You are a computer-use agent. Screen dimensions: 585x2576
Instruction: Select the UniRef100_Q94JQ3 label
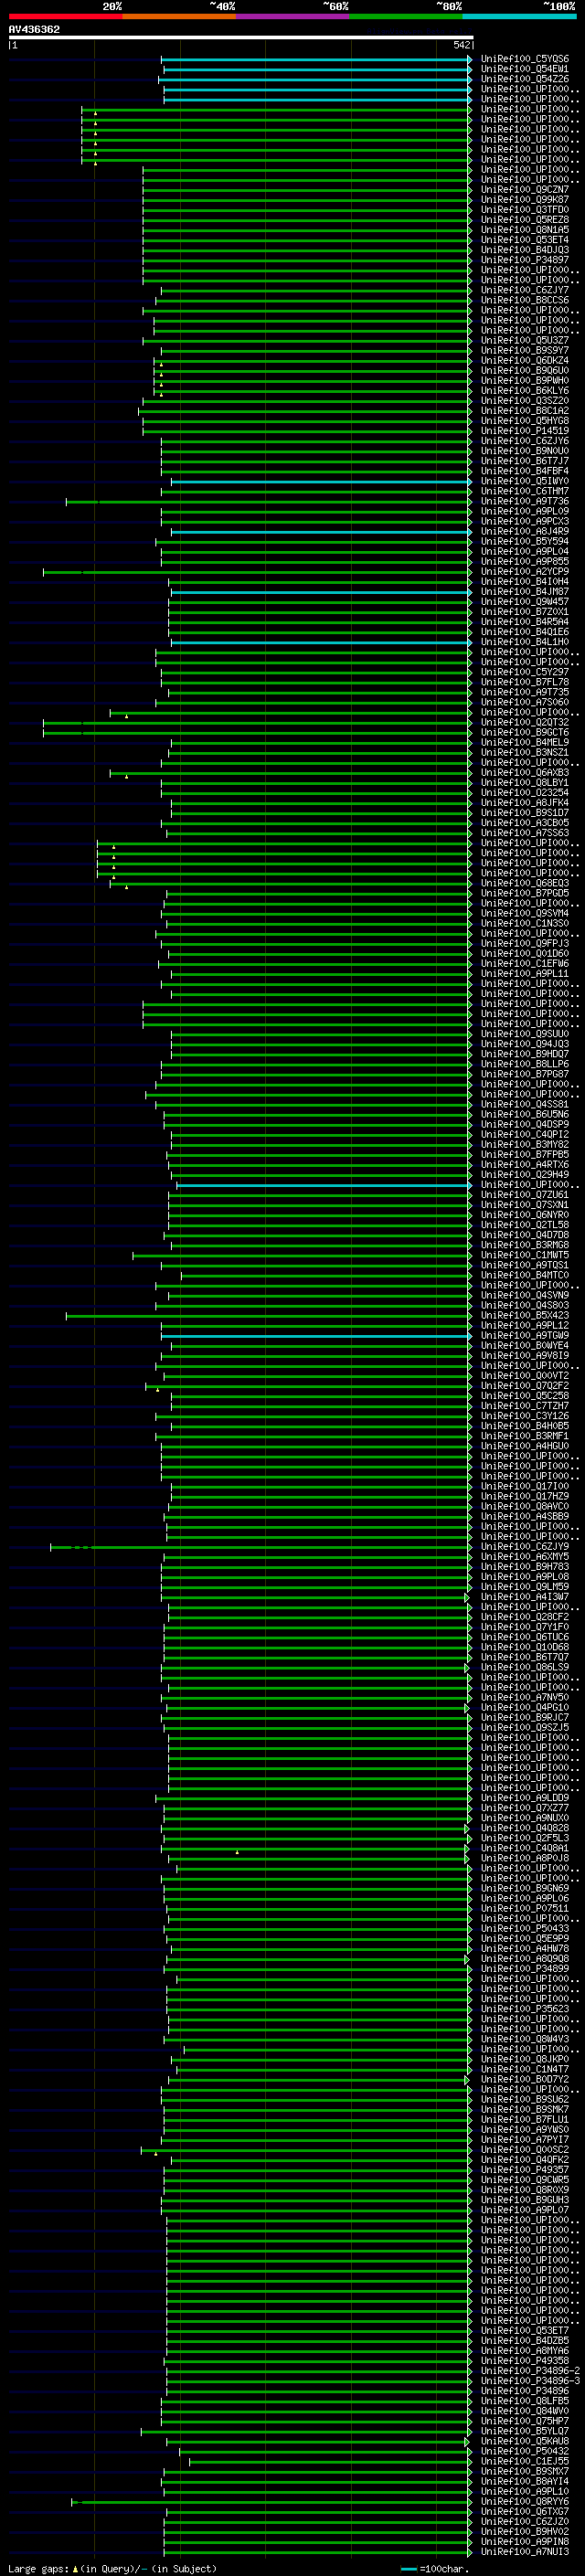(524, 1045)
